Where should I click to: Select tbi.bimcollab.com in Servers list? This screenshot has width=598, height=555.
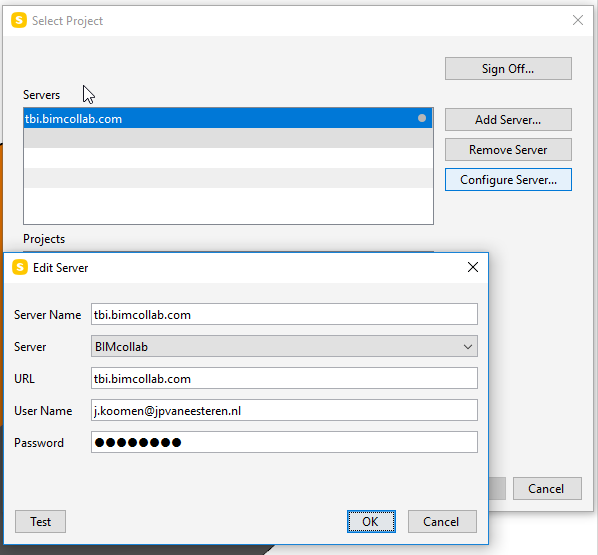[228, 118]
